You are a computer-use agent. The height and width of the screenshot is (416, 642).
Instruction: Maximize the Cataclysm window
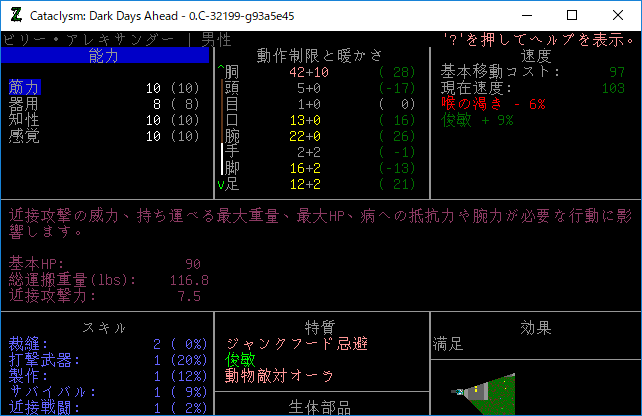tap(571, 15)
